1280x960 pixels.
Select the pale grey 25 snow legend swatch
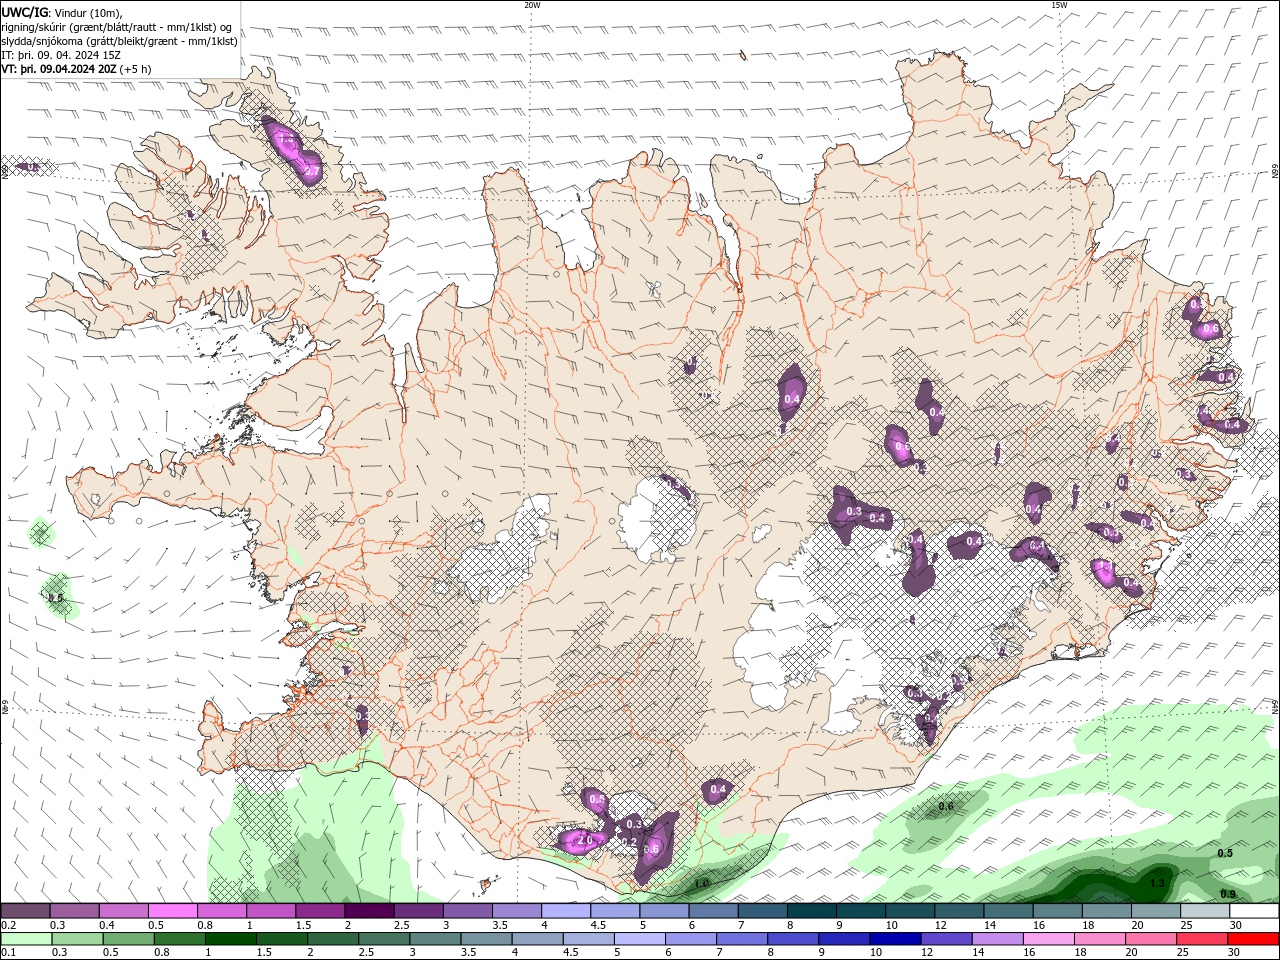click(1204, 911)
